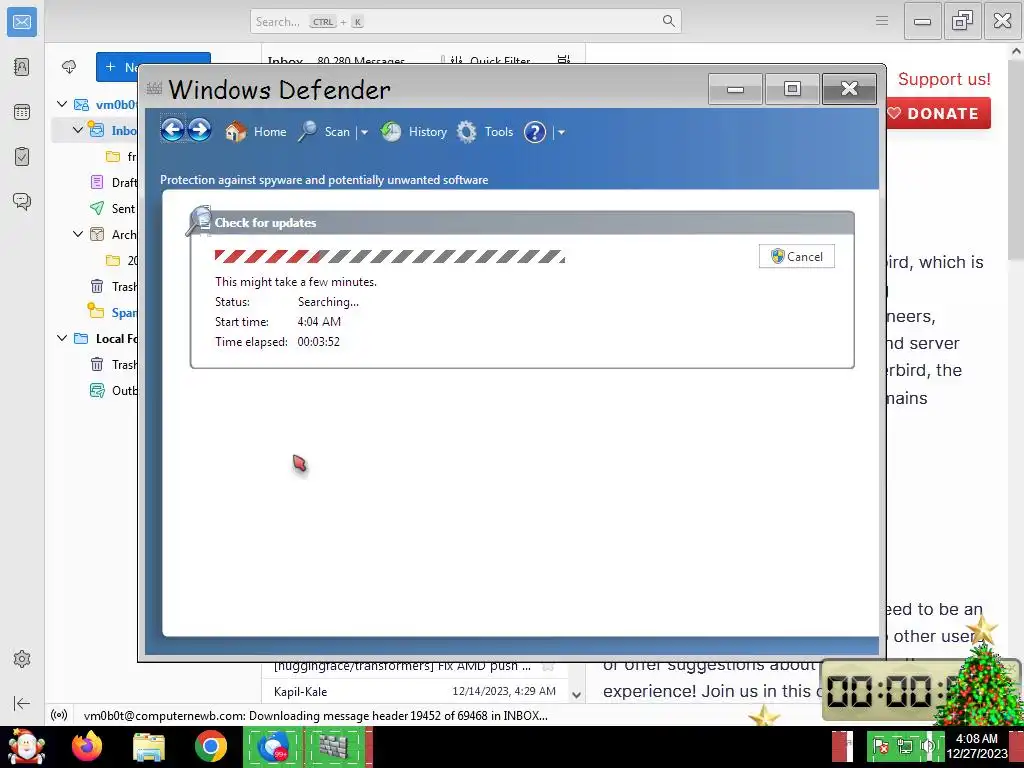Open the Address Book in Thunderbird sidebar
The height and width of the screenshot is (768, 1024).
point(22,67)
